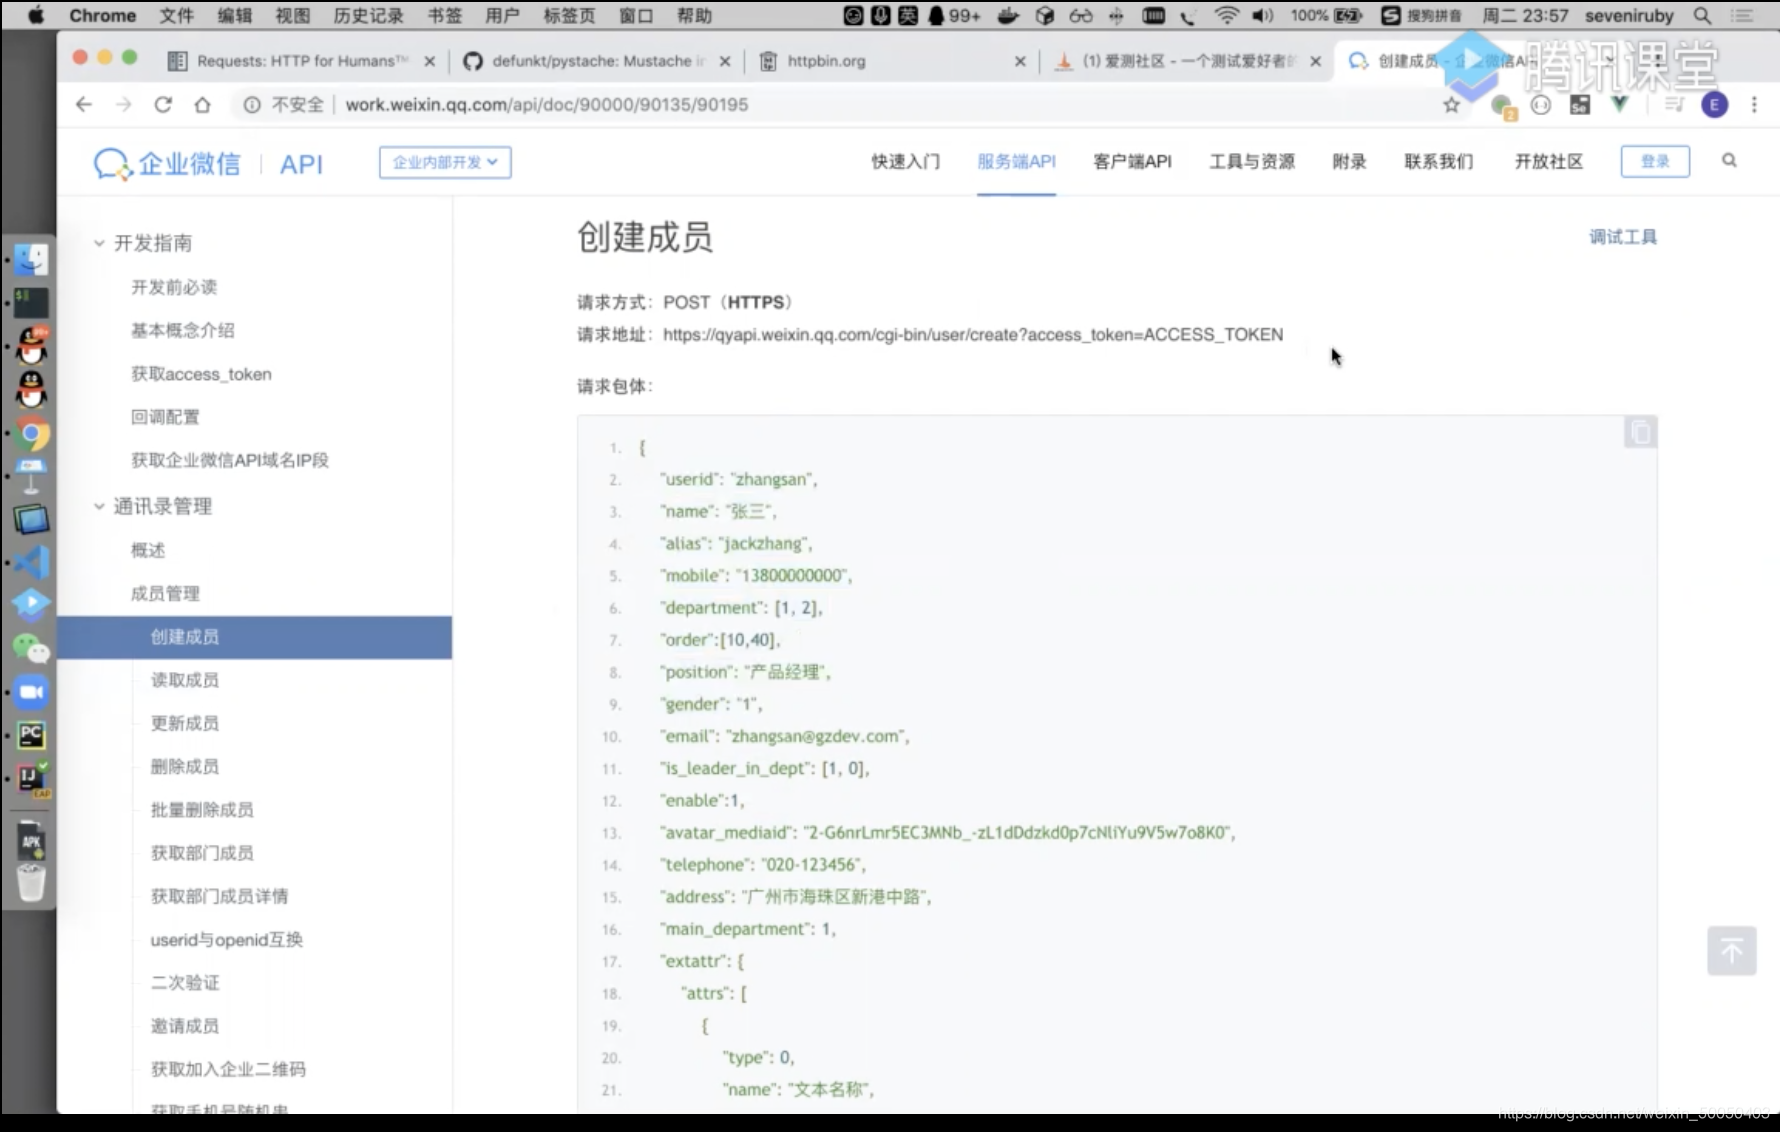Open the Selenium IDE extension
Screen dimensions: 1780x1132
(x=1580, y=104)
